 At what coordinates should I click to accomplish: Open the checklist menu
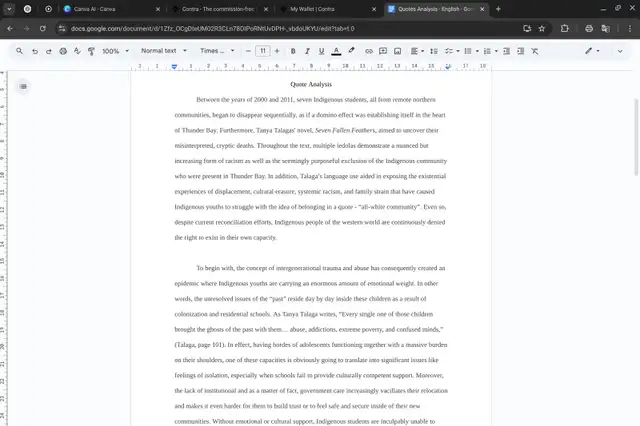452,51
